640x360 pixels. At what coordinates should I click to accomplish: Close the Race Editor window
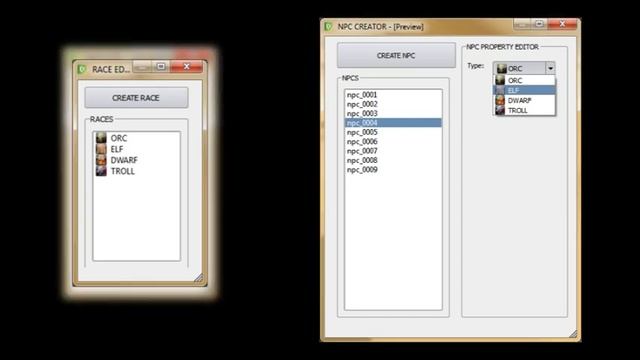point(187,66)
